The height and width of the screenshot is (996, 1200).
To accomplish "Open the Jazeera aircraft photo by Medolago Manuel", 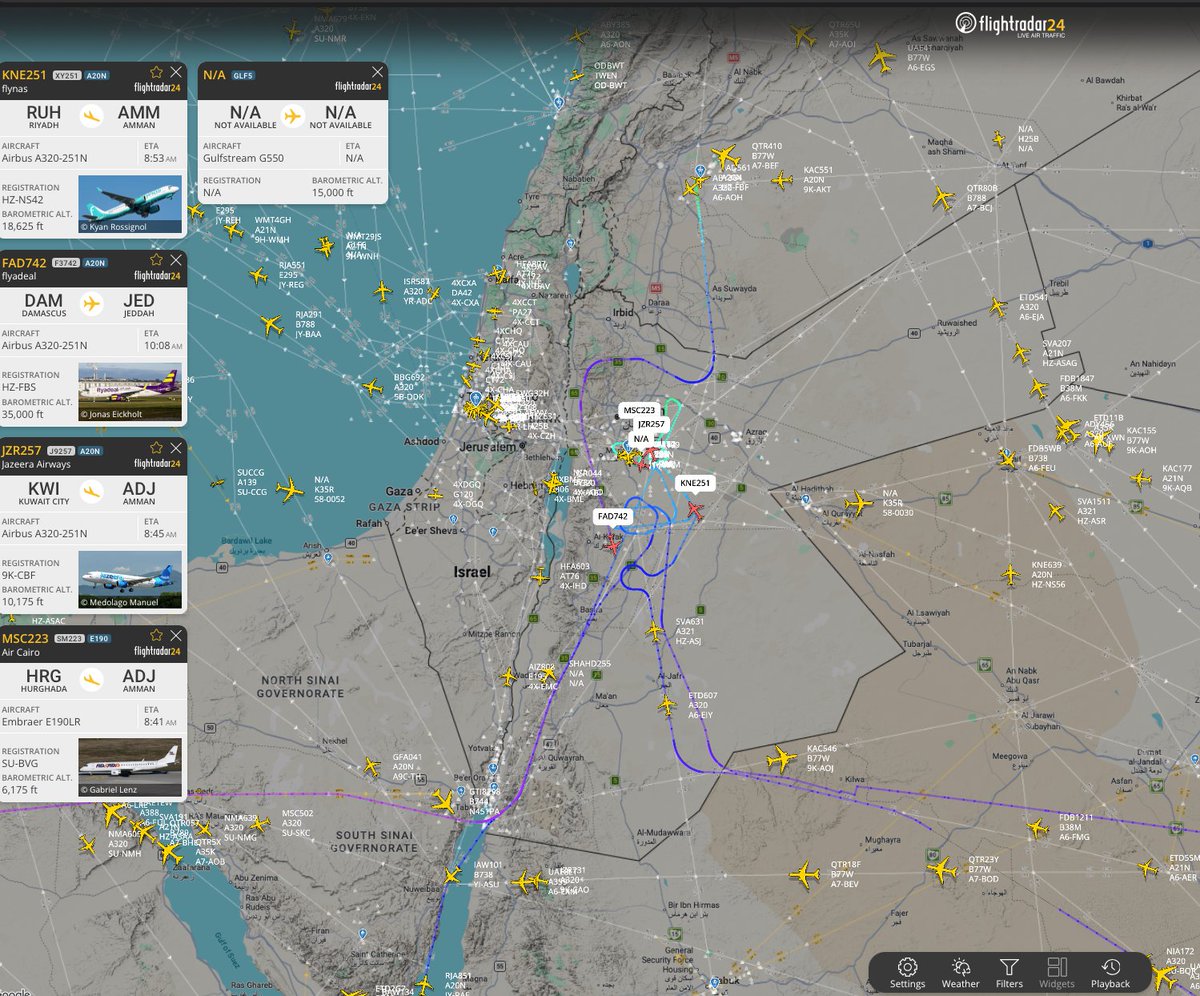I will point(130,581).
